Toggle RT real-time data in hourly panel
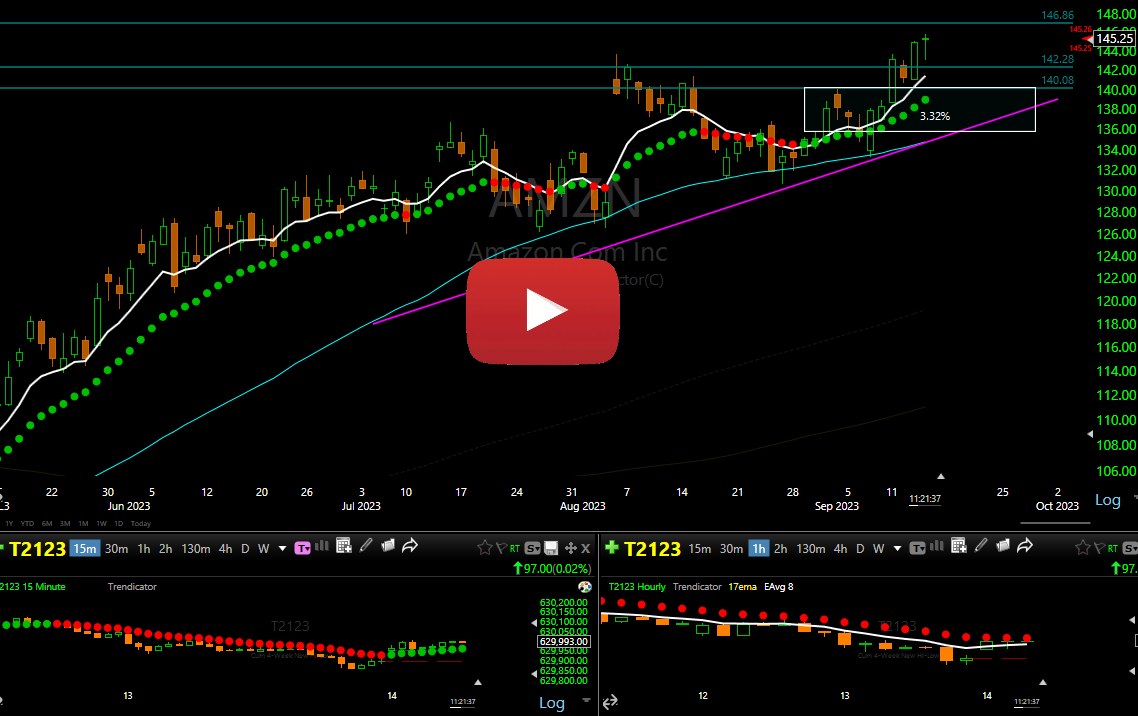The image size is (1138, 716). 1113,548
